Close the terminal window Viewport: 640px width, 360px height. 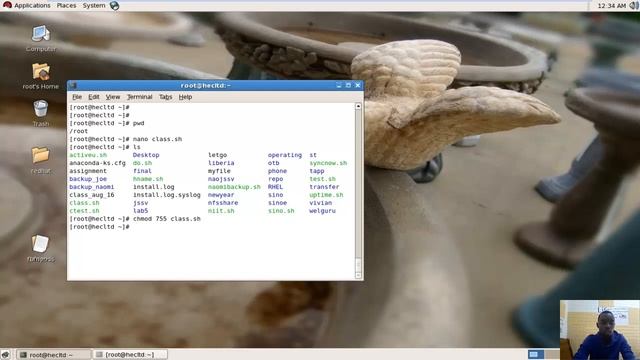358,85
